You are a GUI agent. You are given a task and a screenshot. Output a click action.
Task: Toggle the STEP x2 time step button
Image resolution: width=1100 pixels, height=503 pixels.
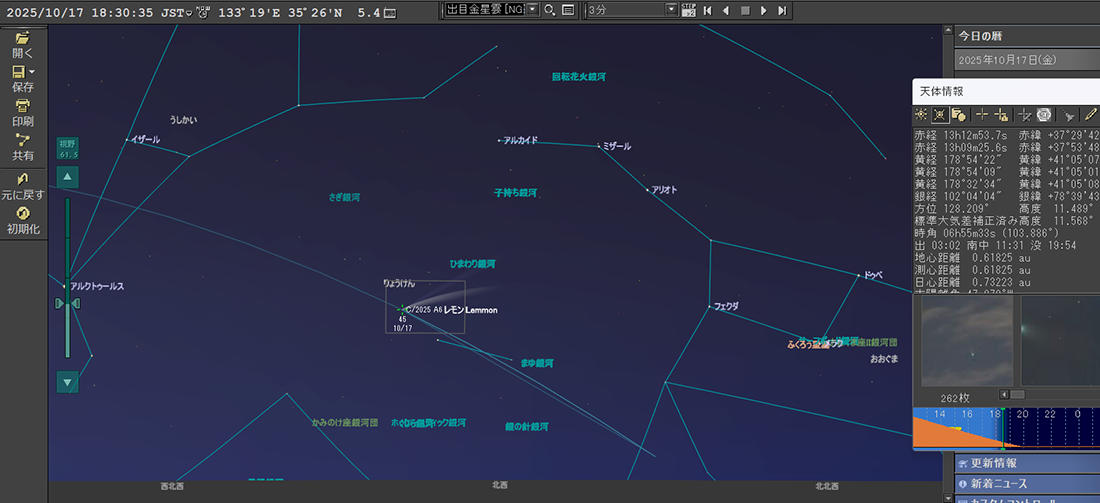pos(688,10)
